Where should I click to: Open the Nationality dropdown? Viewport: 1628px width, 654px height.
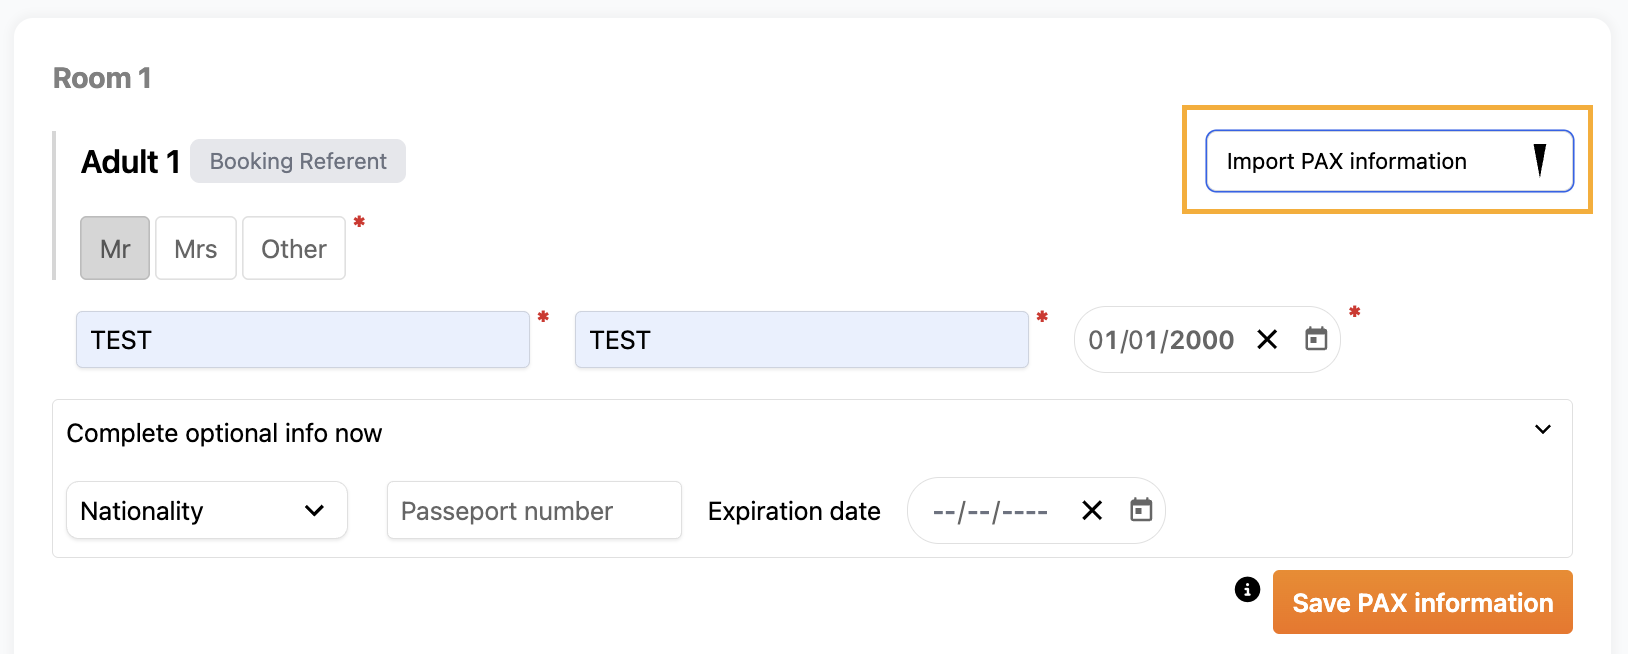pyautogui.click(x=206, y=511)
